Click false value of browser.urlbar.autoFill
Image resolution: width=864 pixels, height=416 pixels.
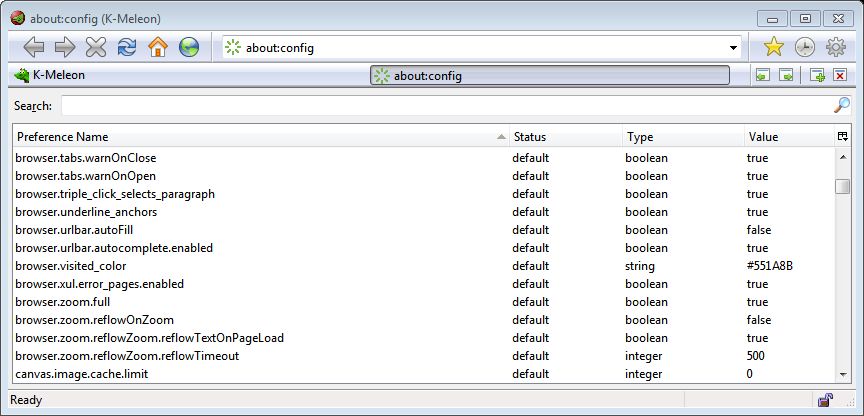click(x=759, y=230)
